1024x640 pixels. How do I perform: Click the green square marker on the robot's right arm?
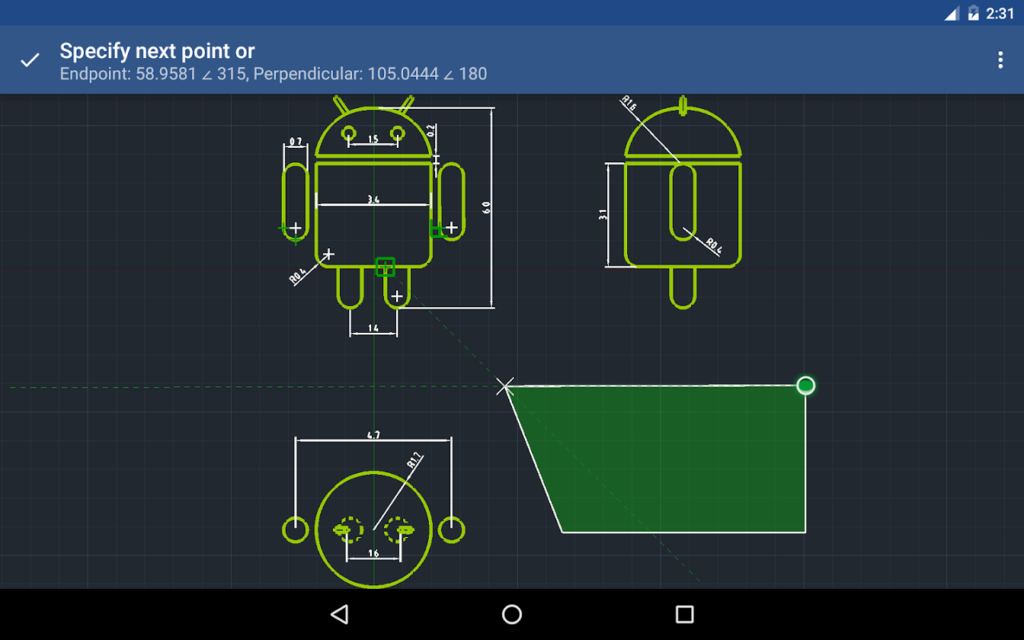point(437,230)
